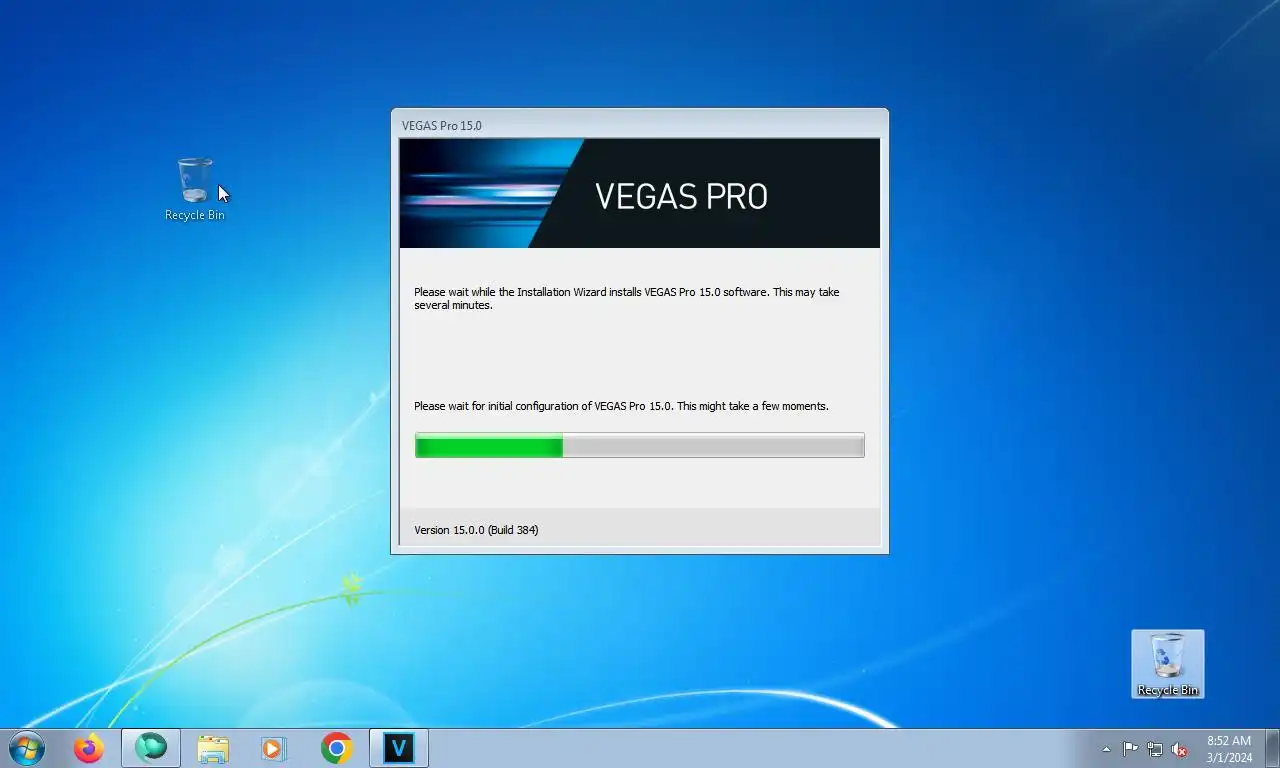Viewport: 1280px width, 768px height.
Task: Launch Firefox from the taskbar
Action: [x=89, y=748]
